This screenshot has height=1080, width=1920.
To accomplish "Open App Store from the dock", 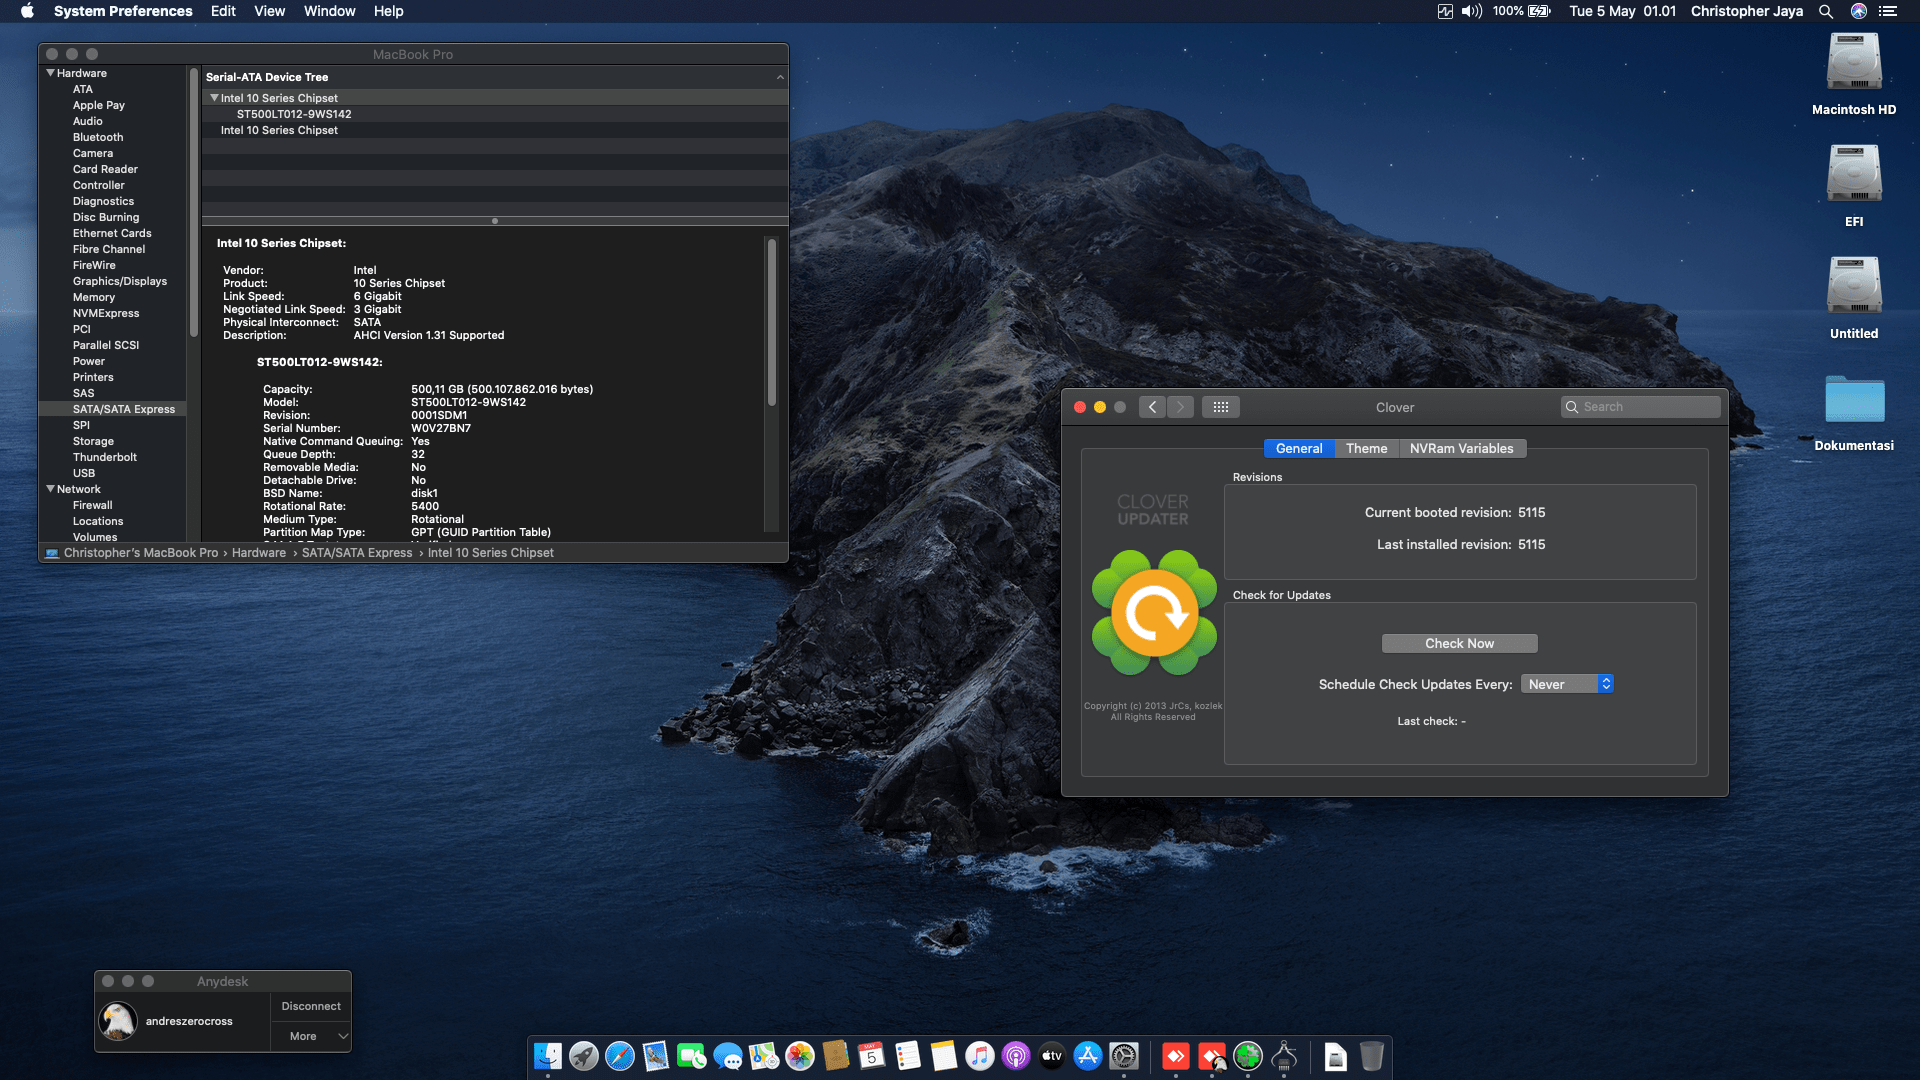I will (1088, 1056).
